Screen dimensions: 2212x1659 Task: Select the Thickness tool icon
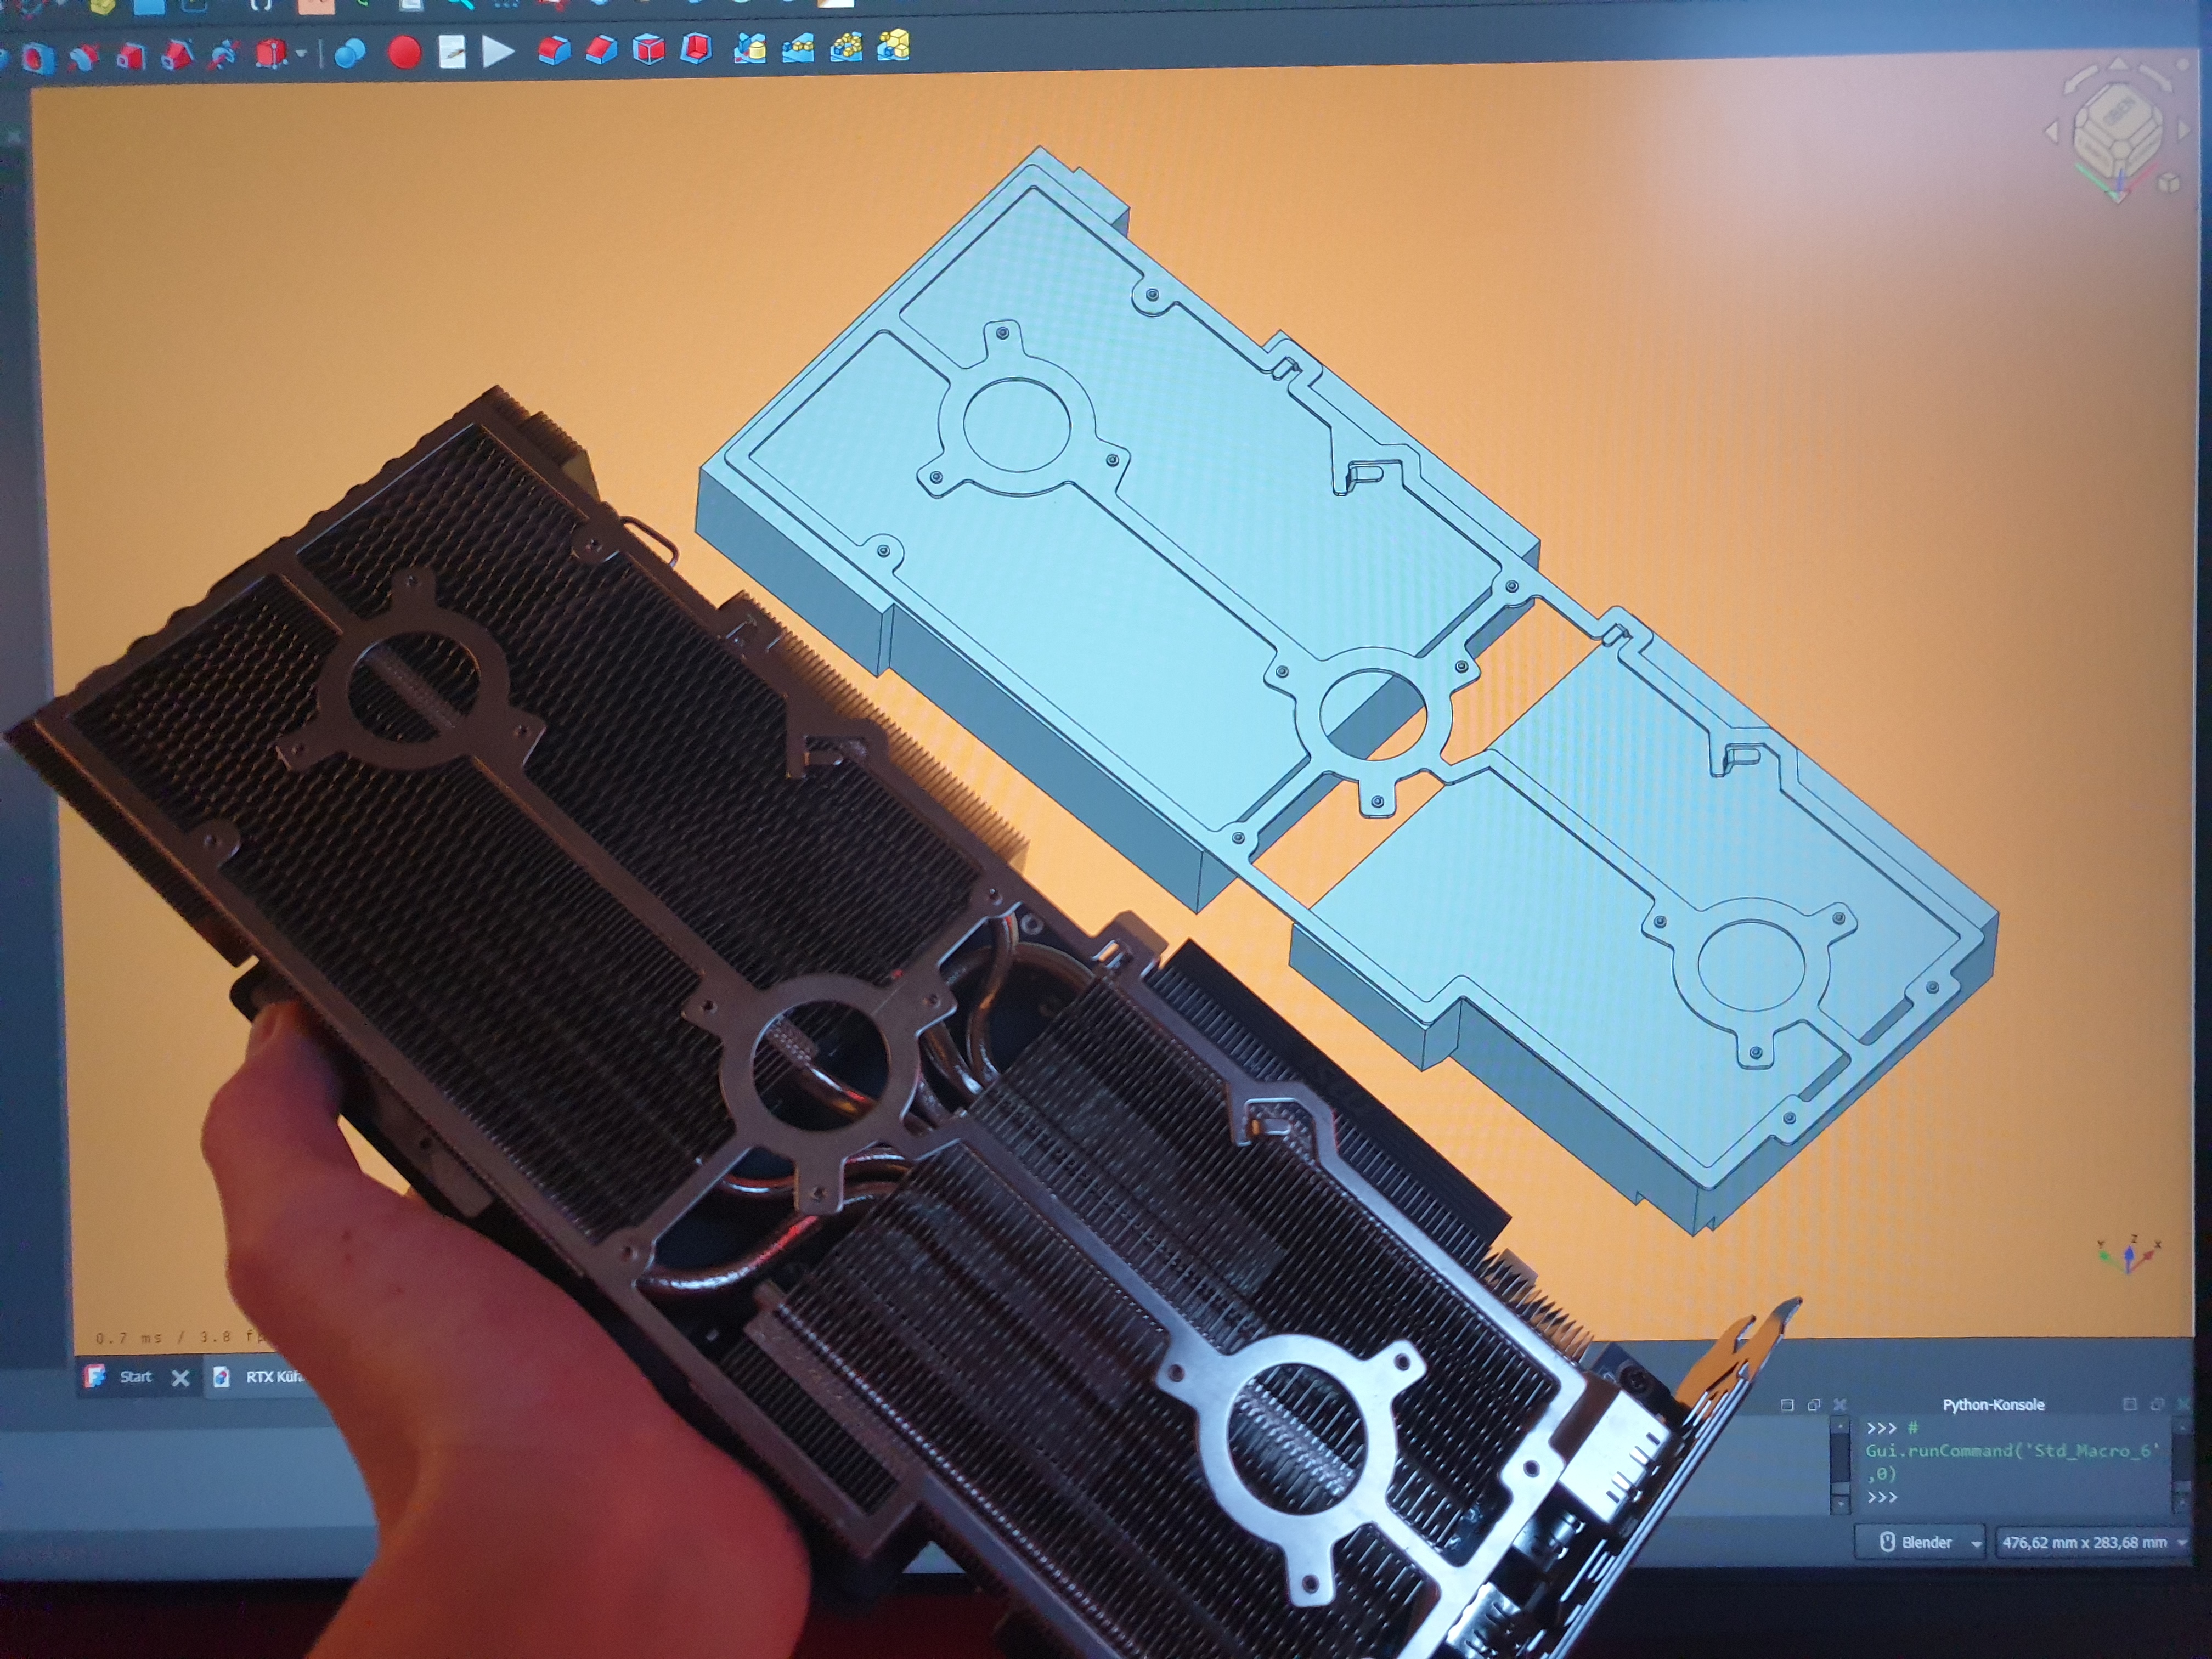coord(697,47)
